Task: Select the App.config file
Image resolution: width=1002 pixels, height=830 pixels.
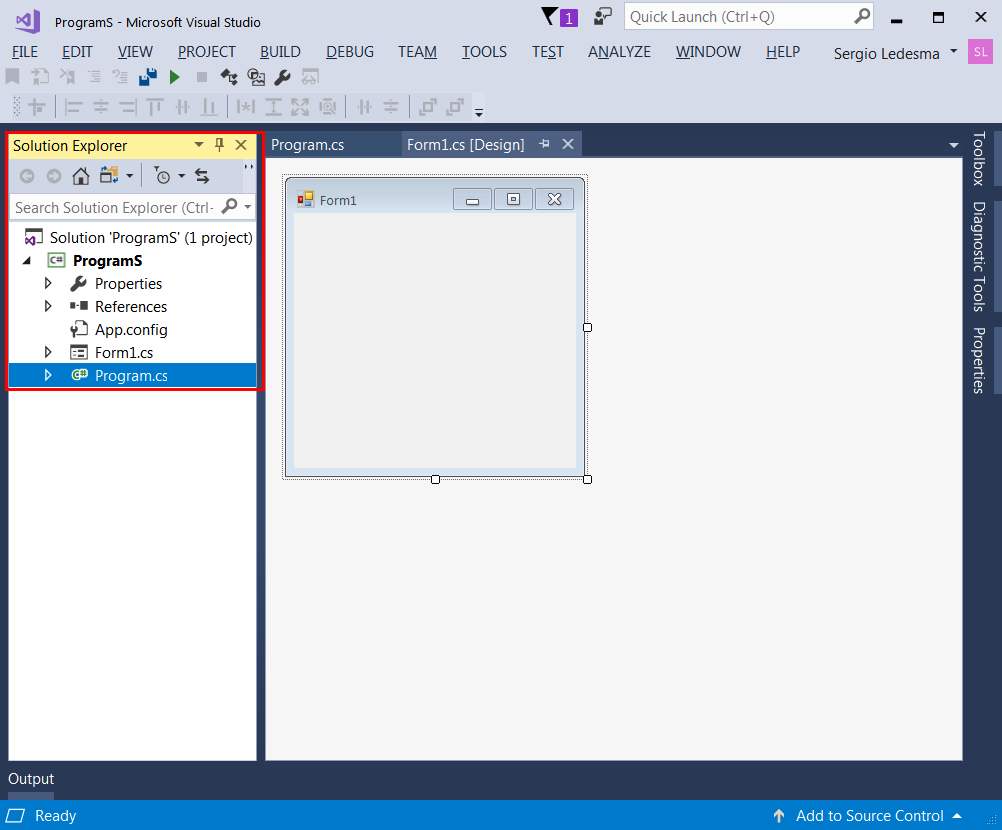Action: pos(131,330)
